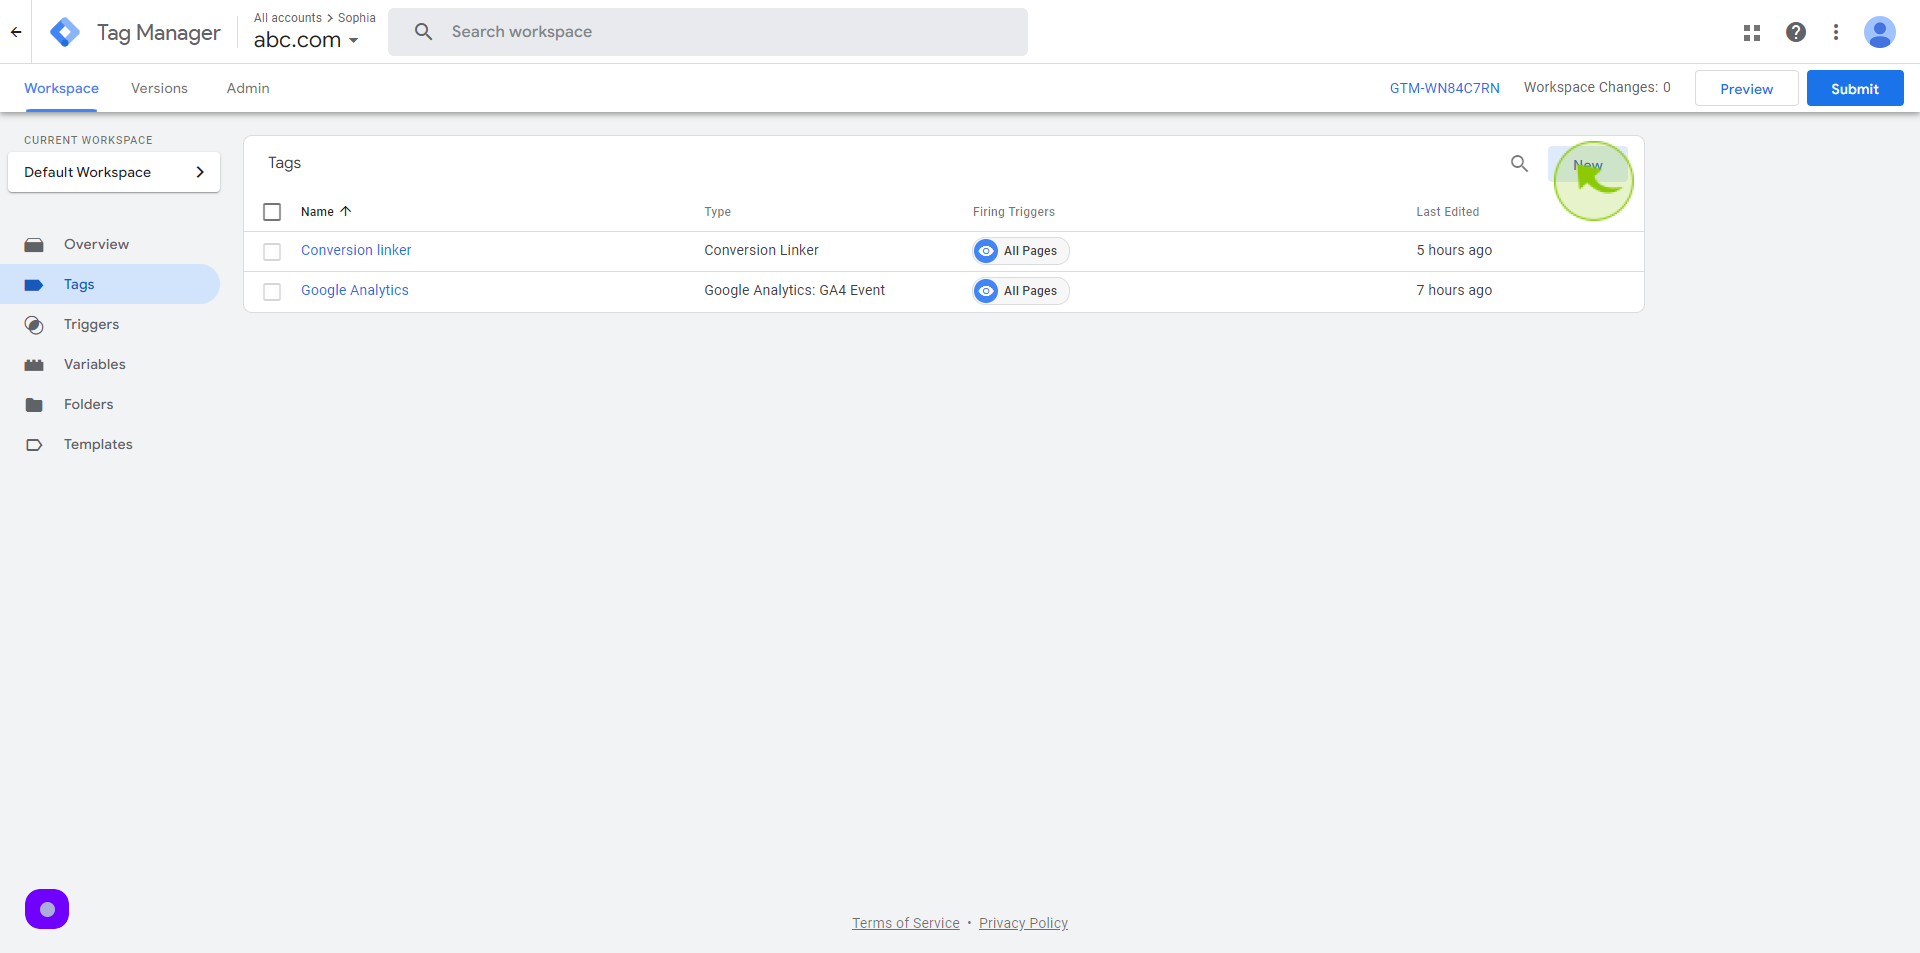This screenshot has width=1920, height=953.
Task: Click the Variables sidebar icon
Action: 34,365
